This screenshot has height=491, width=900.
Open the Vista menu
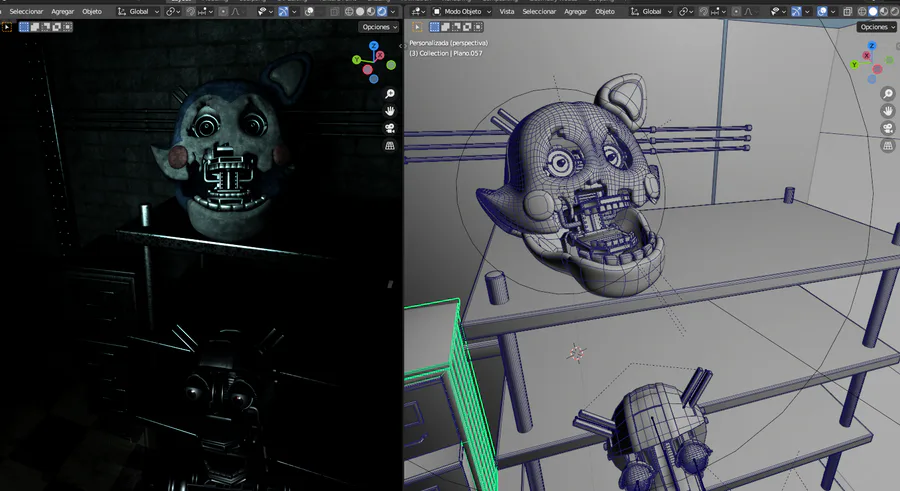click(507, 11)
